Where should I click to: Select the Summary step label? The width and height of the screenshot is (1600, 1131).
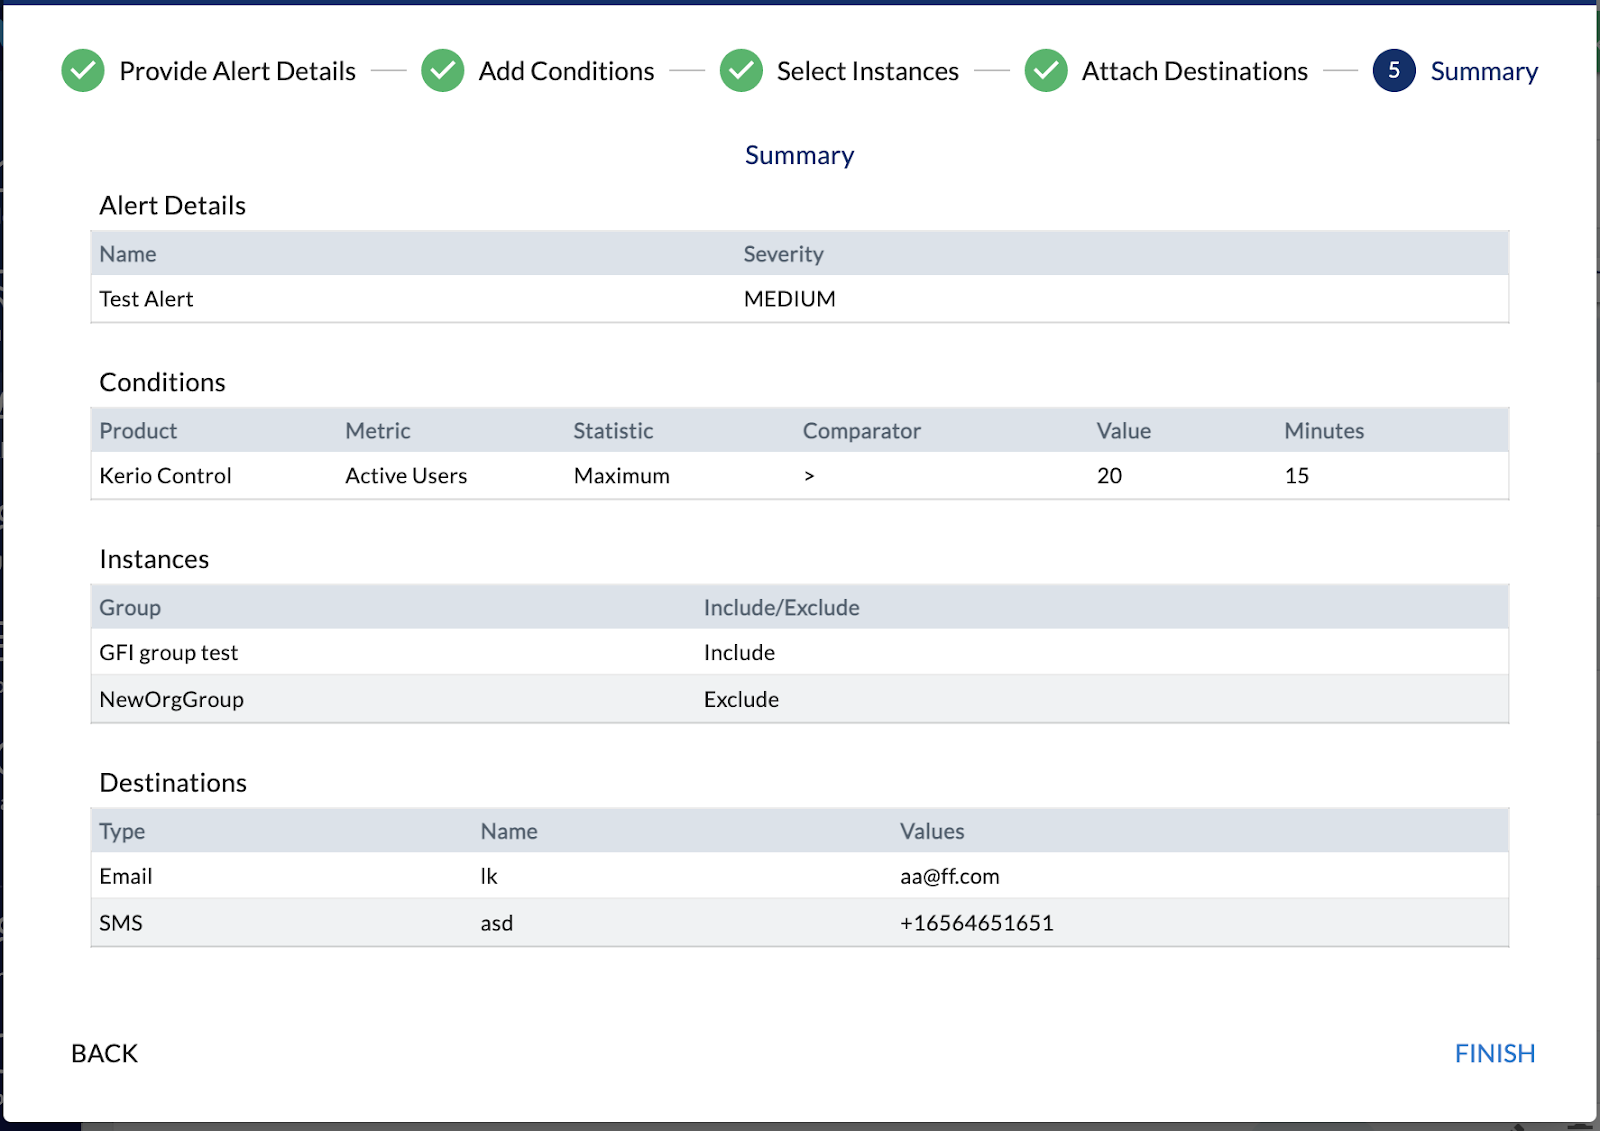(1484, 72)
